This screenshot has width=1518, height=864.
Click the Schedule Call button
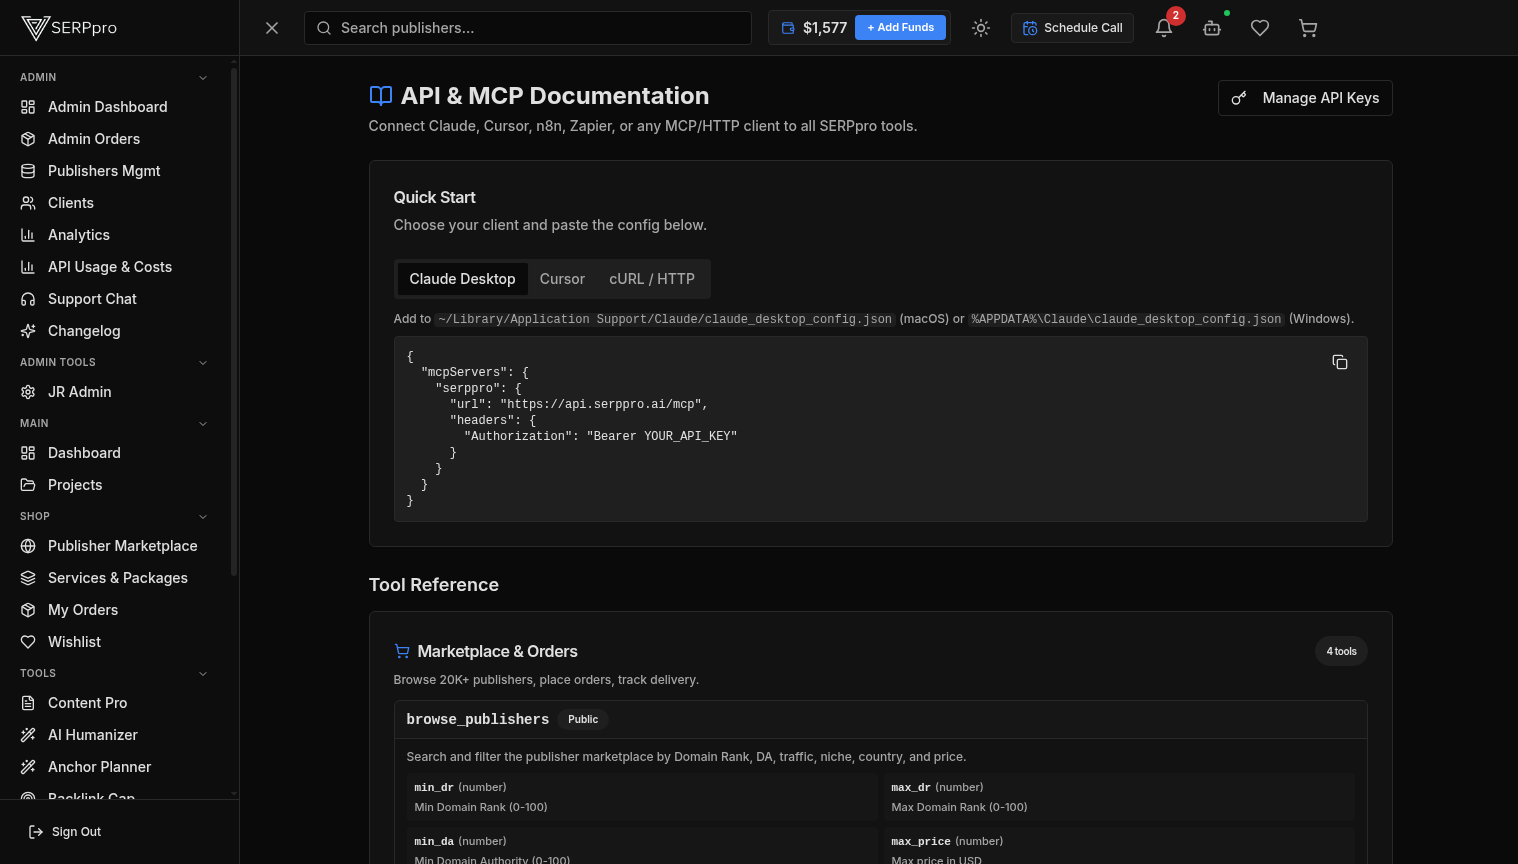(1072, 28)
